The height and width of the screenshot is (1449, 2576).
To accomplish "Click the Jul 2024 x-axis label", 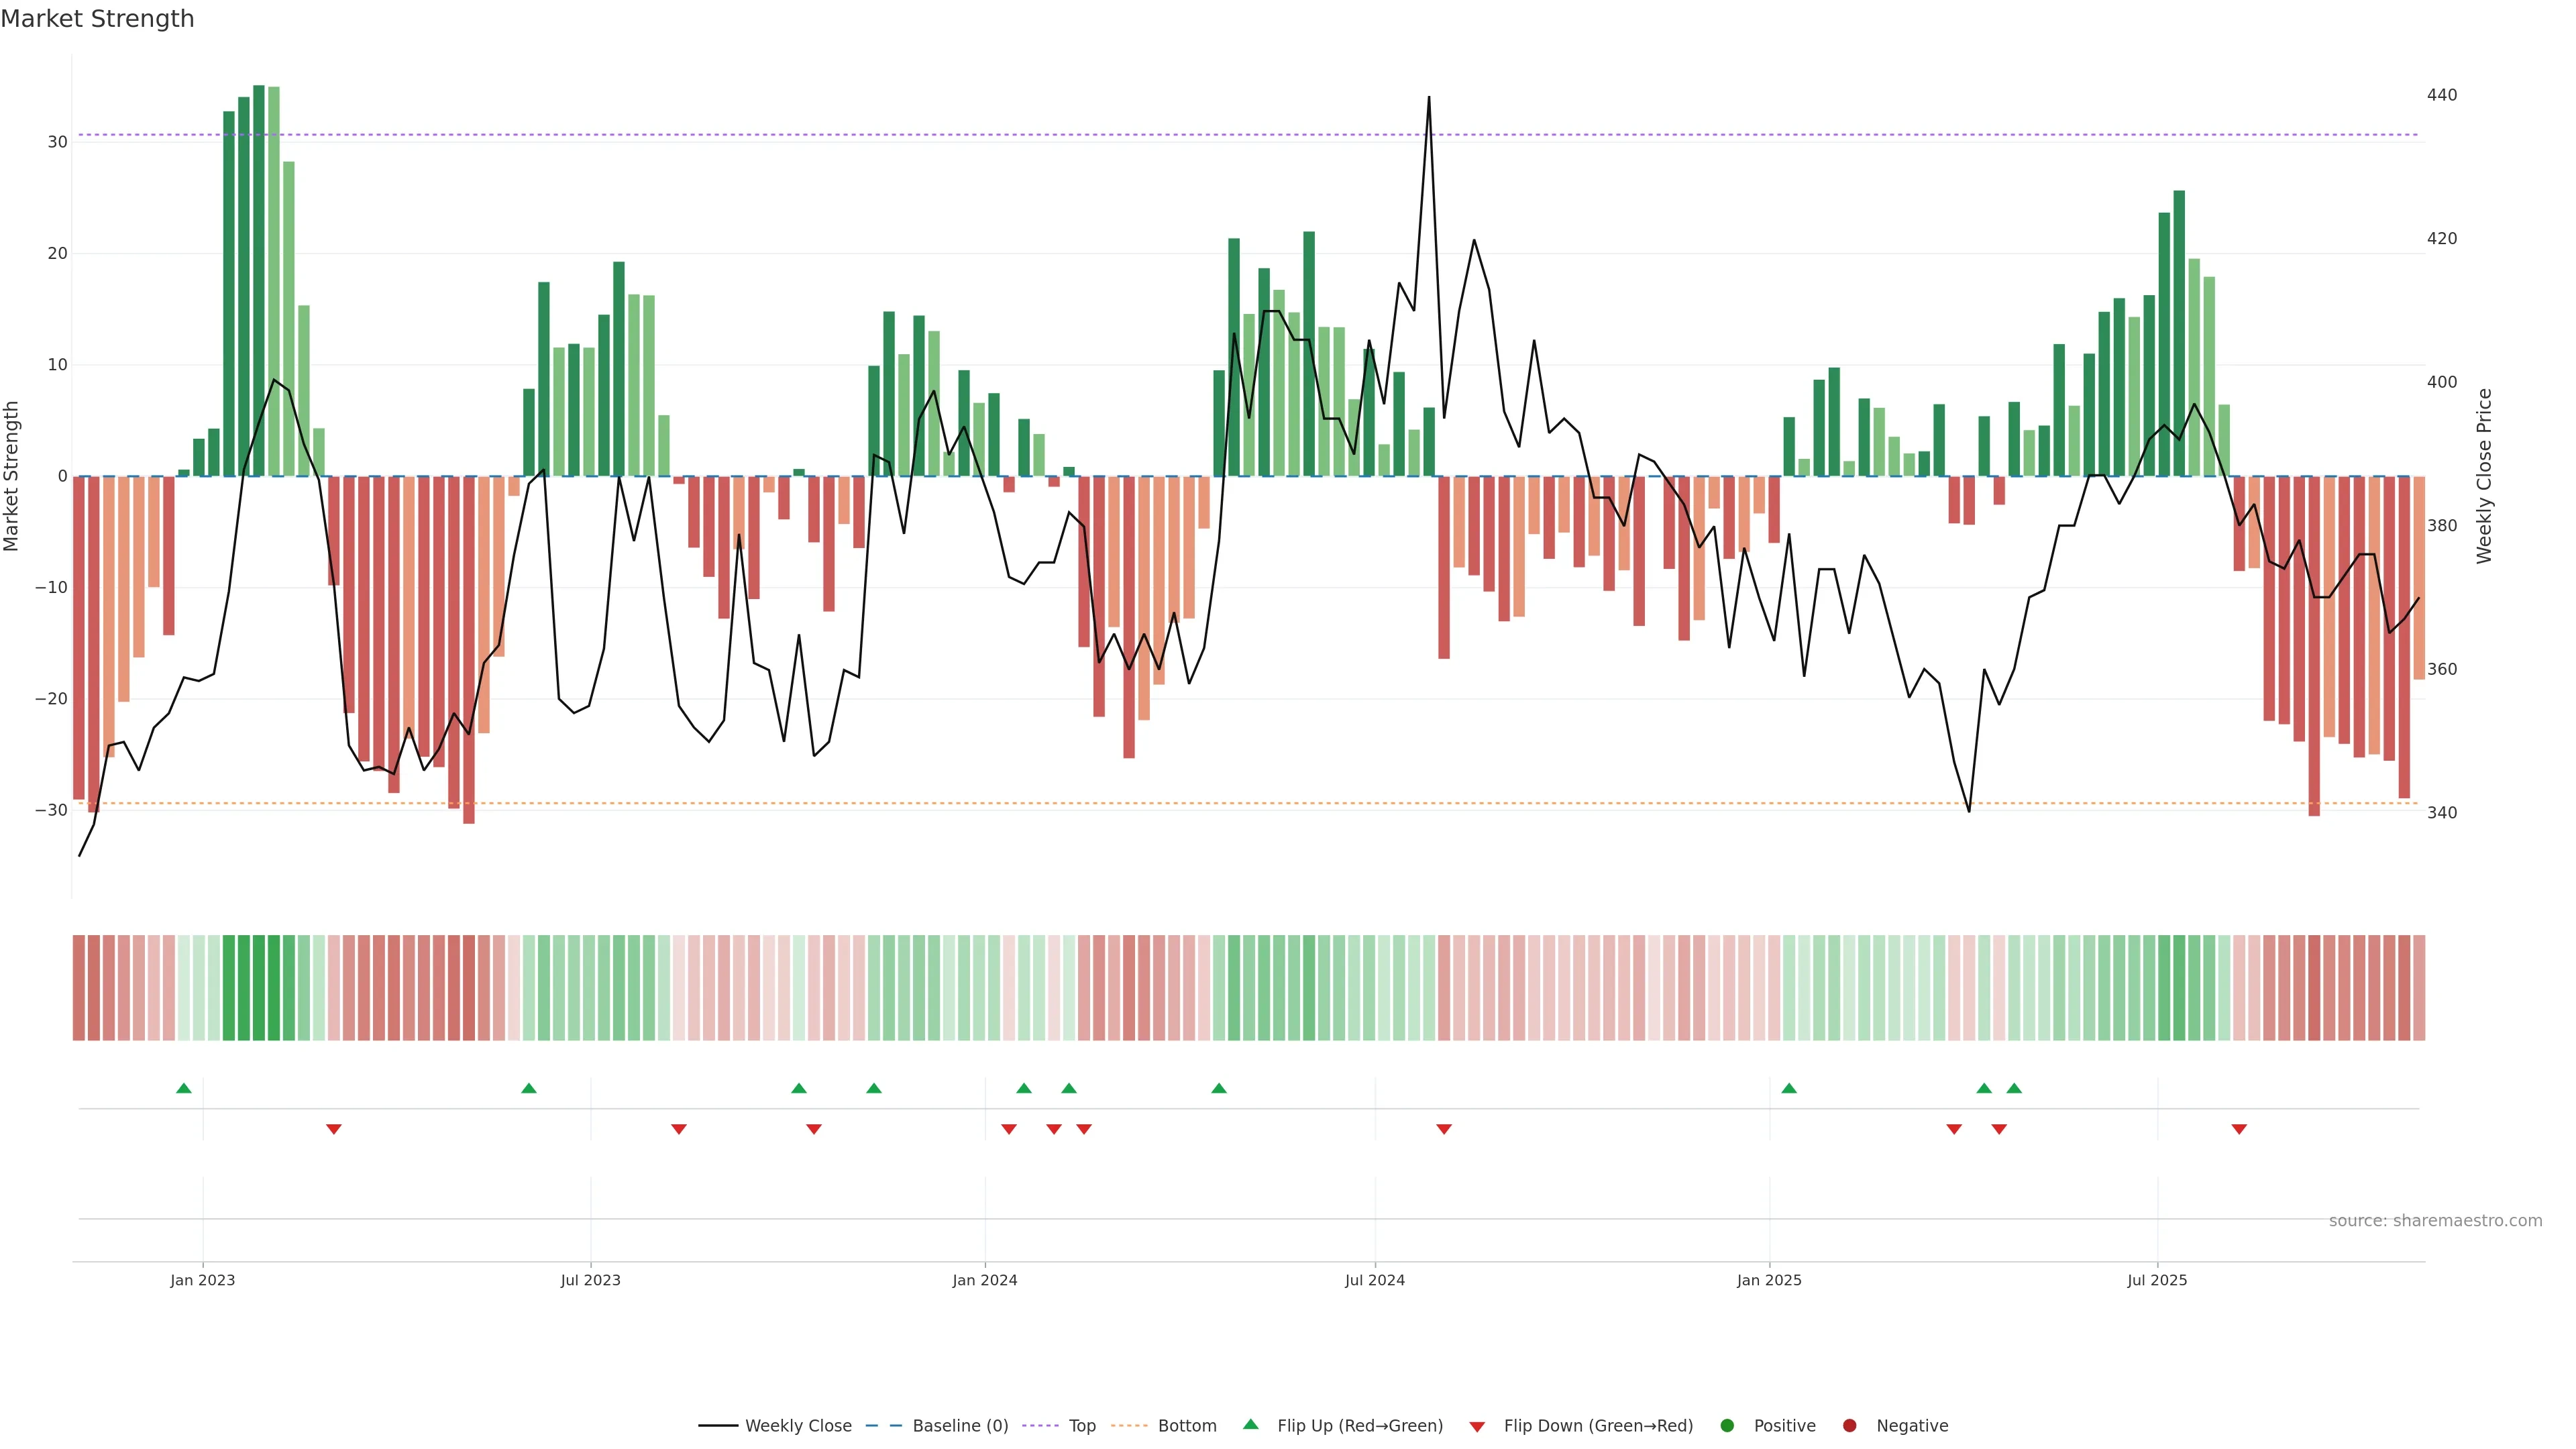I will pyautogui.click(x=1374, y=1280).
